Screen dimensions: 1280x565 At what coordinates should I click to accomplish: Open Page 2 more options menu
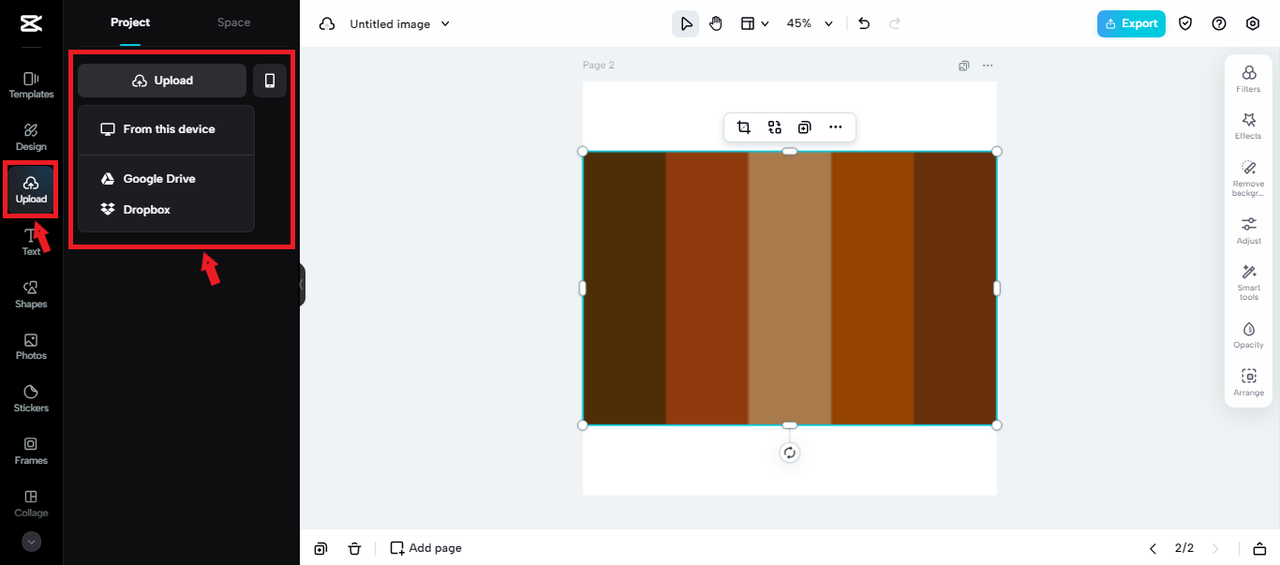pos(988,66)
